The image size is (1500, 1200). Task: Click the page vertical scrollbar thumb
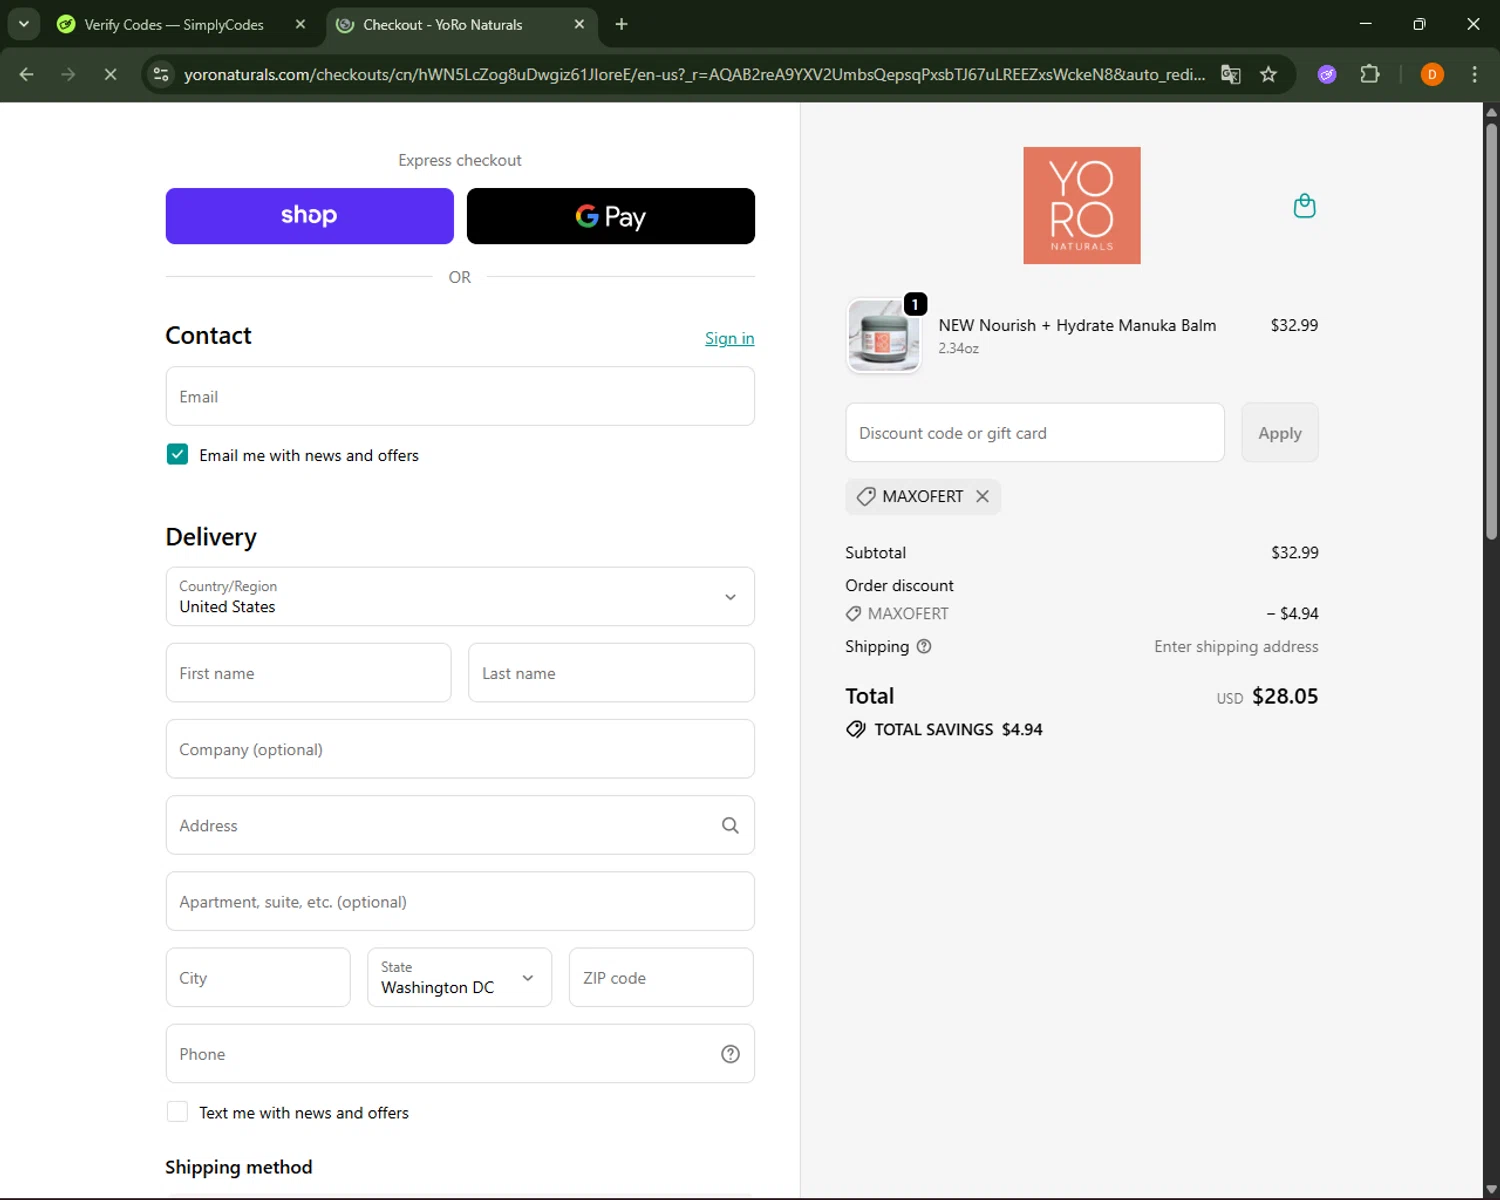coord(1491,330)
